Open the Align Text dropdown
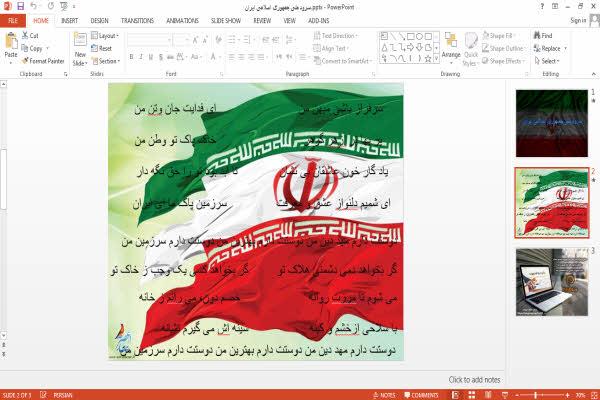The width and height of the screenshot is (600, 400). click(x=330, y=48)
